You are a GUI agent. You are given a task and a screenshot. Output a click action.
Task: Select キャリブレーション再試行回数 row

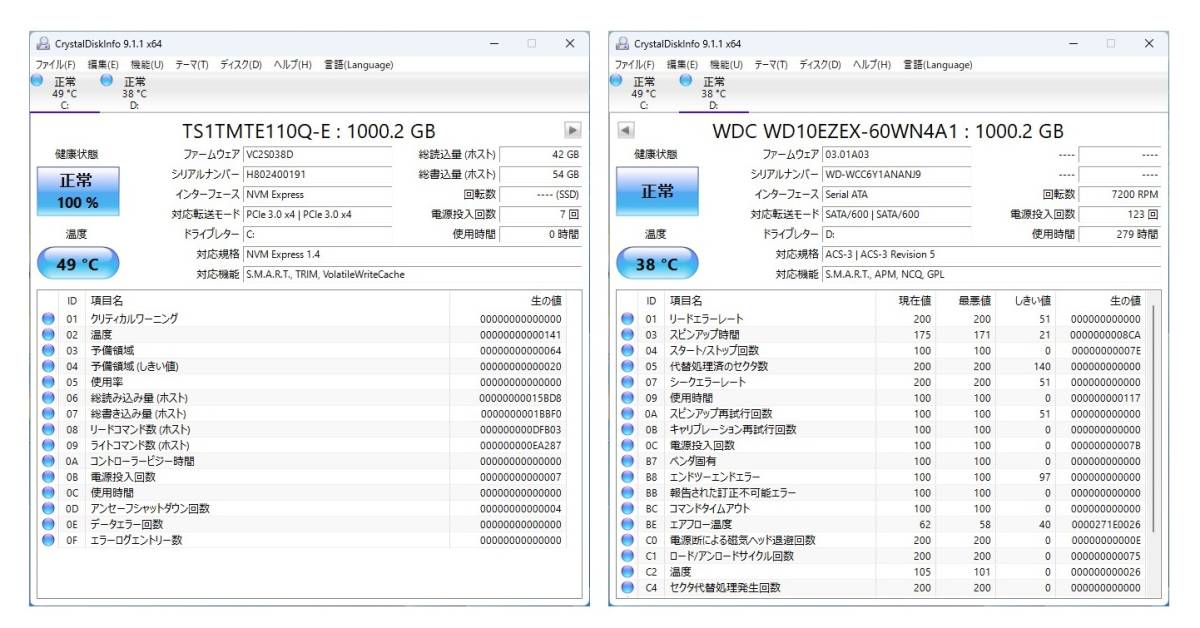pos(881,429)
